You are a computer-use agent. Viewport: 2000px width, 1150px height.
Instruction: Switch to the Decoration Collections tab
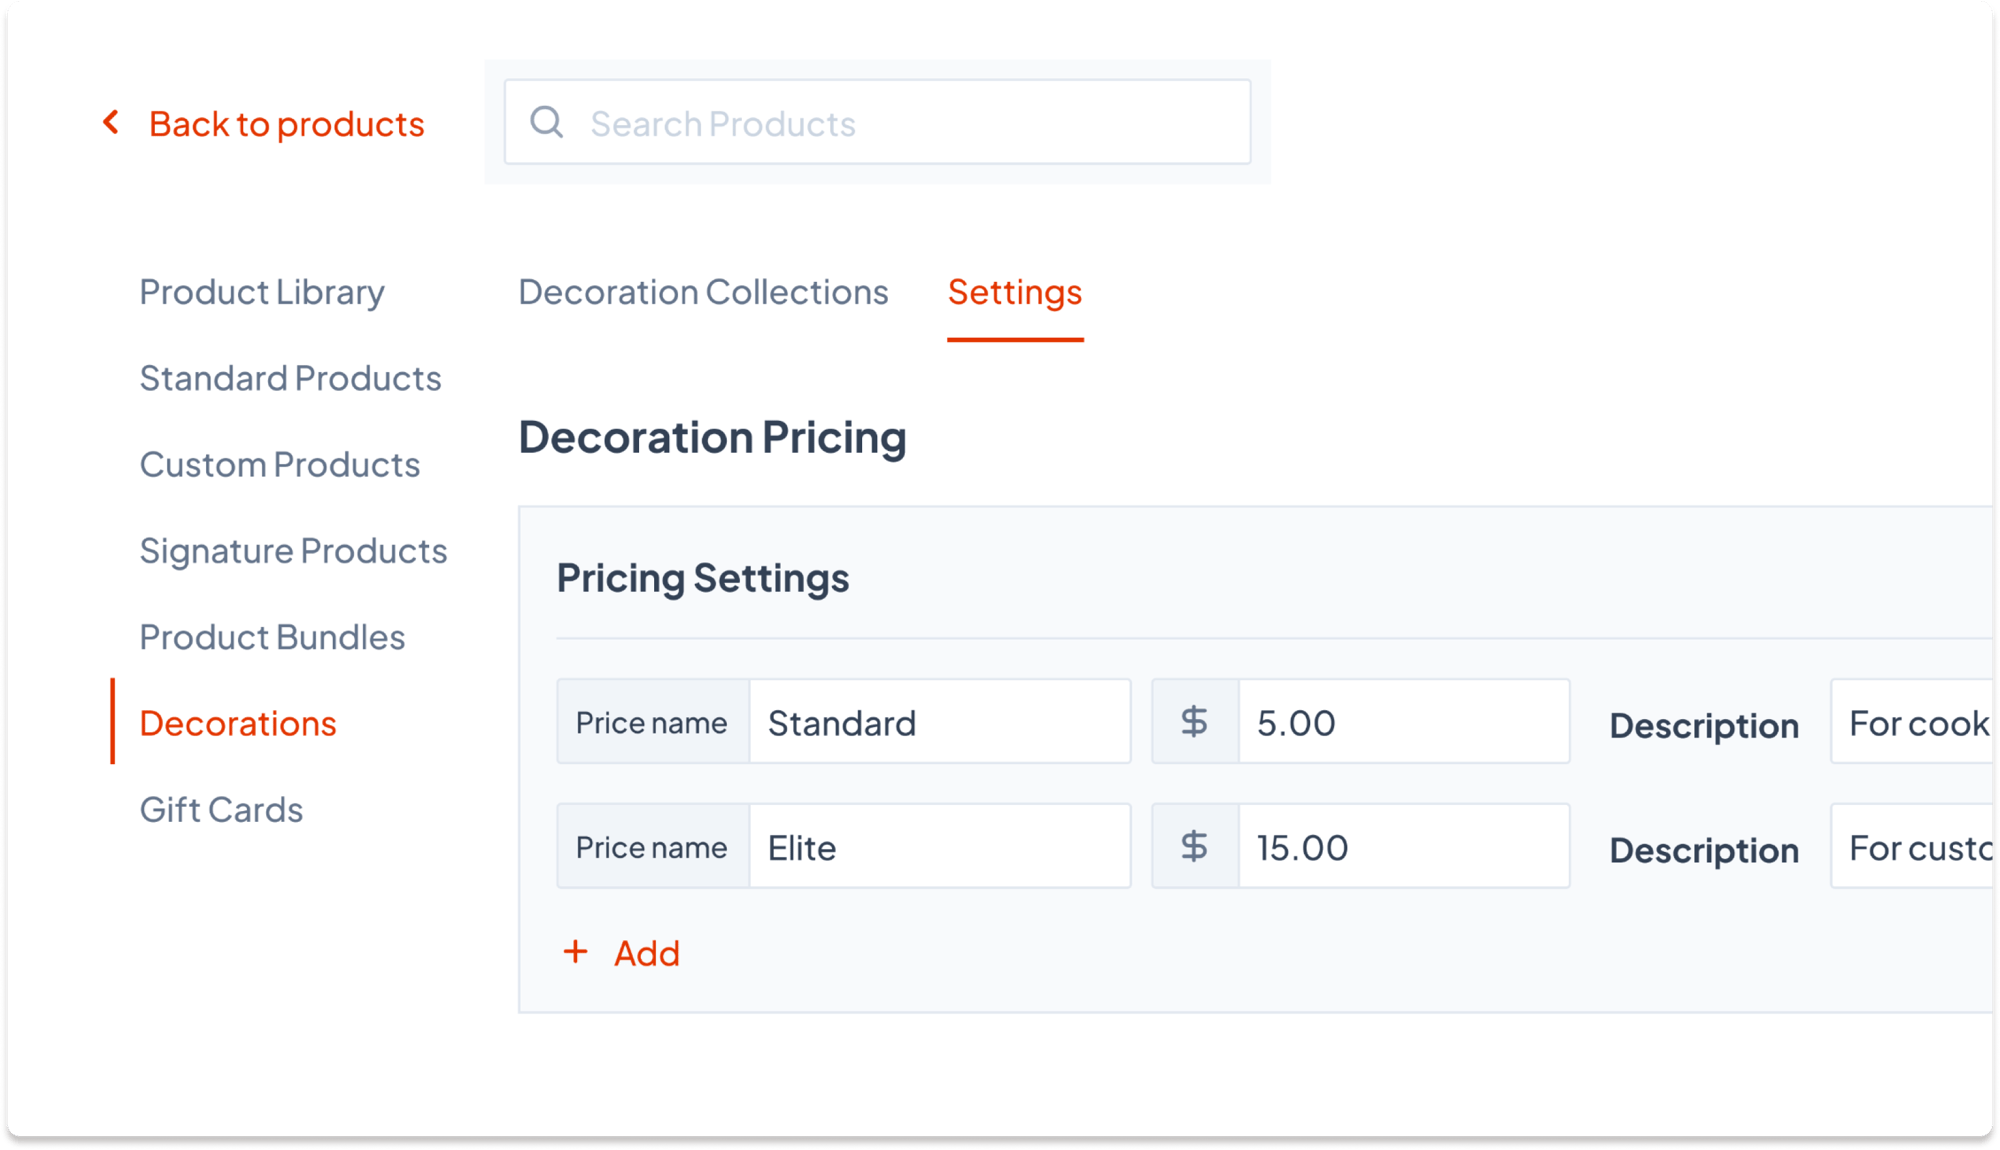click(703, 290)
